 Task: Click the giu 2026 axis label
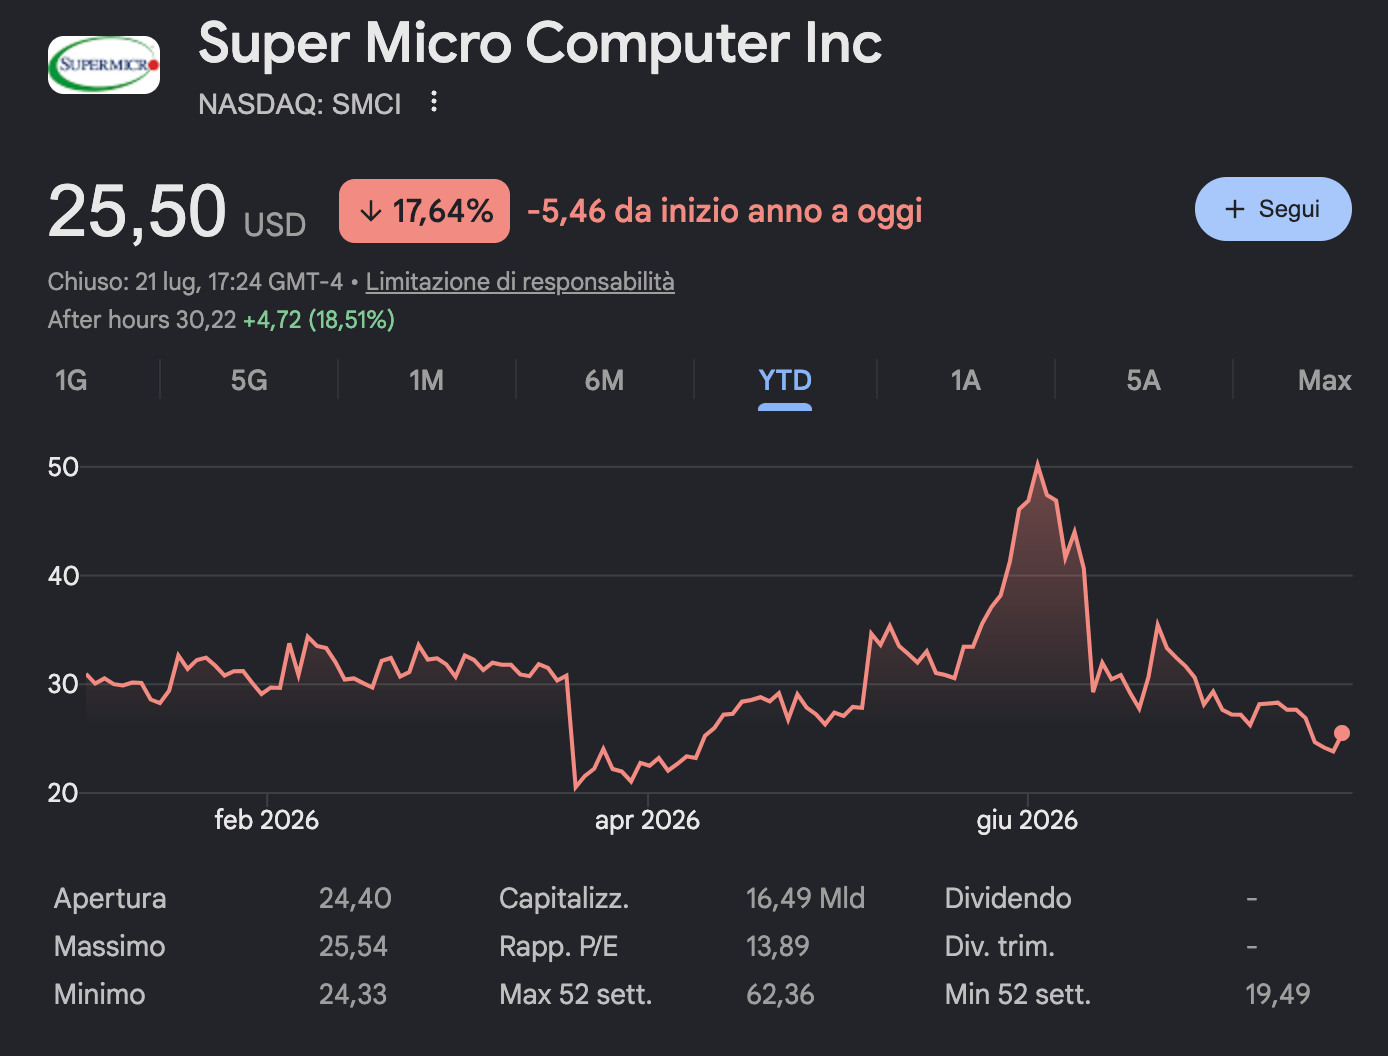1027,821
